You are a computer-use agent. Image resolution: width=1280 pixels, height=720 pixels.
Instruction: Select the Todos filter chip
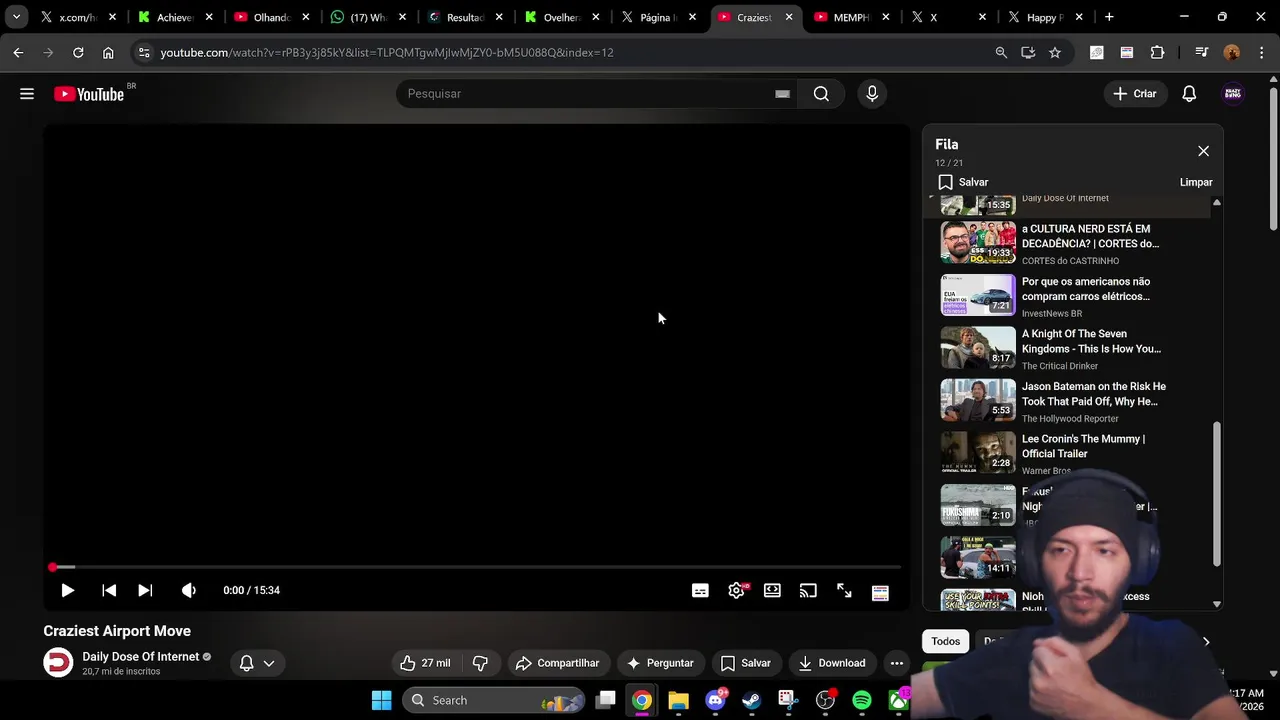tap(945, 642)
